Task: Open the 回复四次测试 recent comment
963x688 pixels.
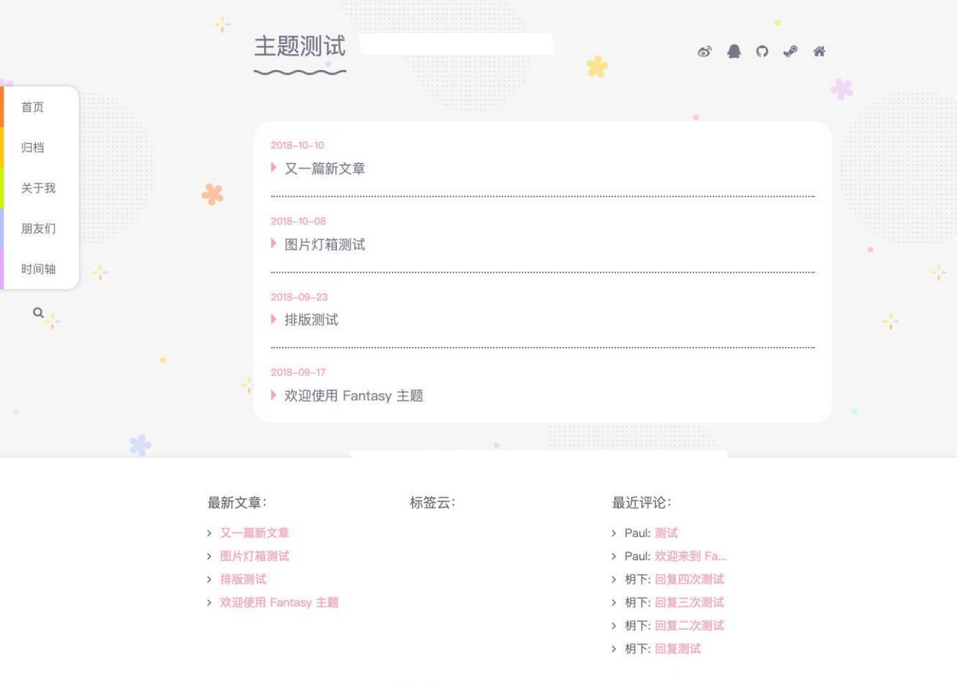Action: click(689, 580)
